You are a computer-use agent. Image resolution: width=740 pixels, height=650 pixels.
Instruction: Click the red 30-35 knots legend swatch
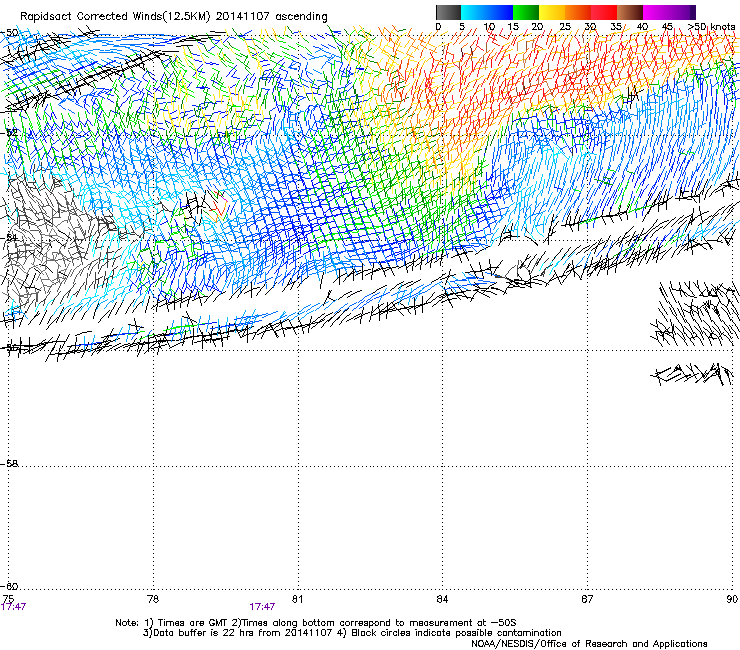coord(604,12)
